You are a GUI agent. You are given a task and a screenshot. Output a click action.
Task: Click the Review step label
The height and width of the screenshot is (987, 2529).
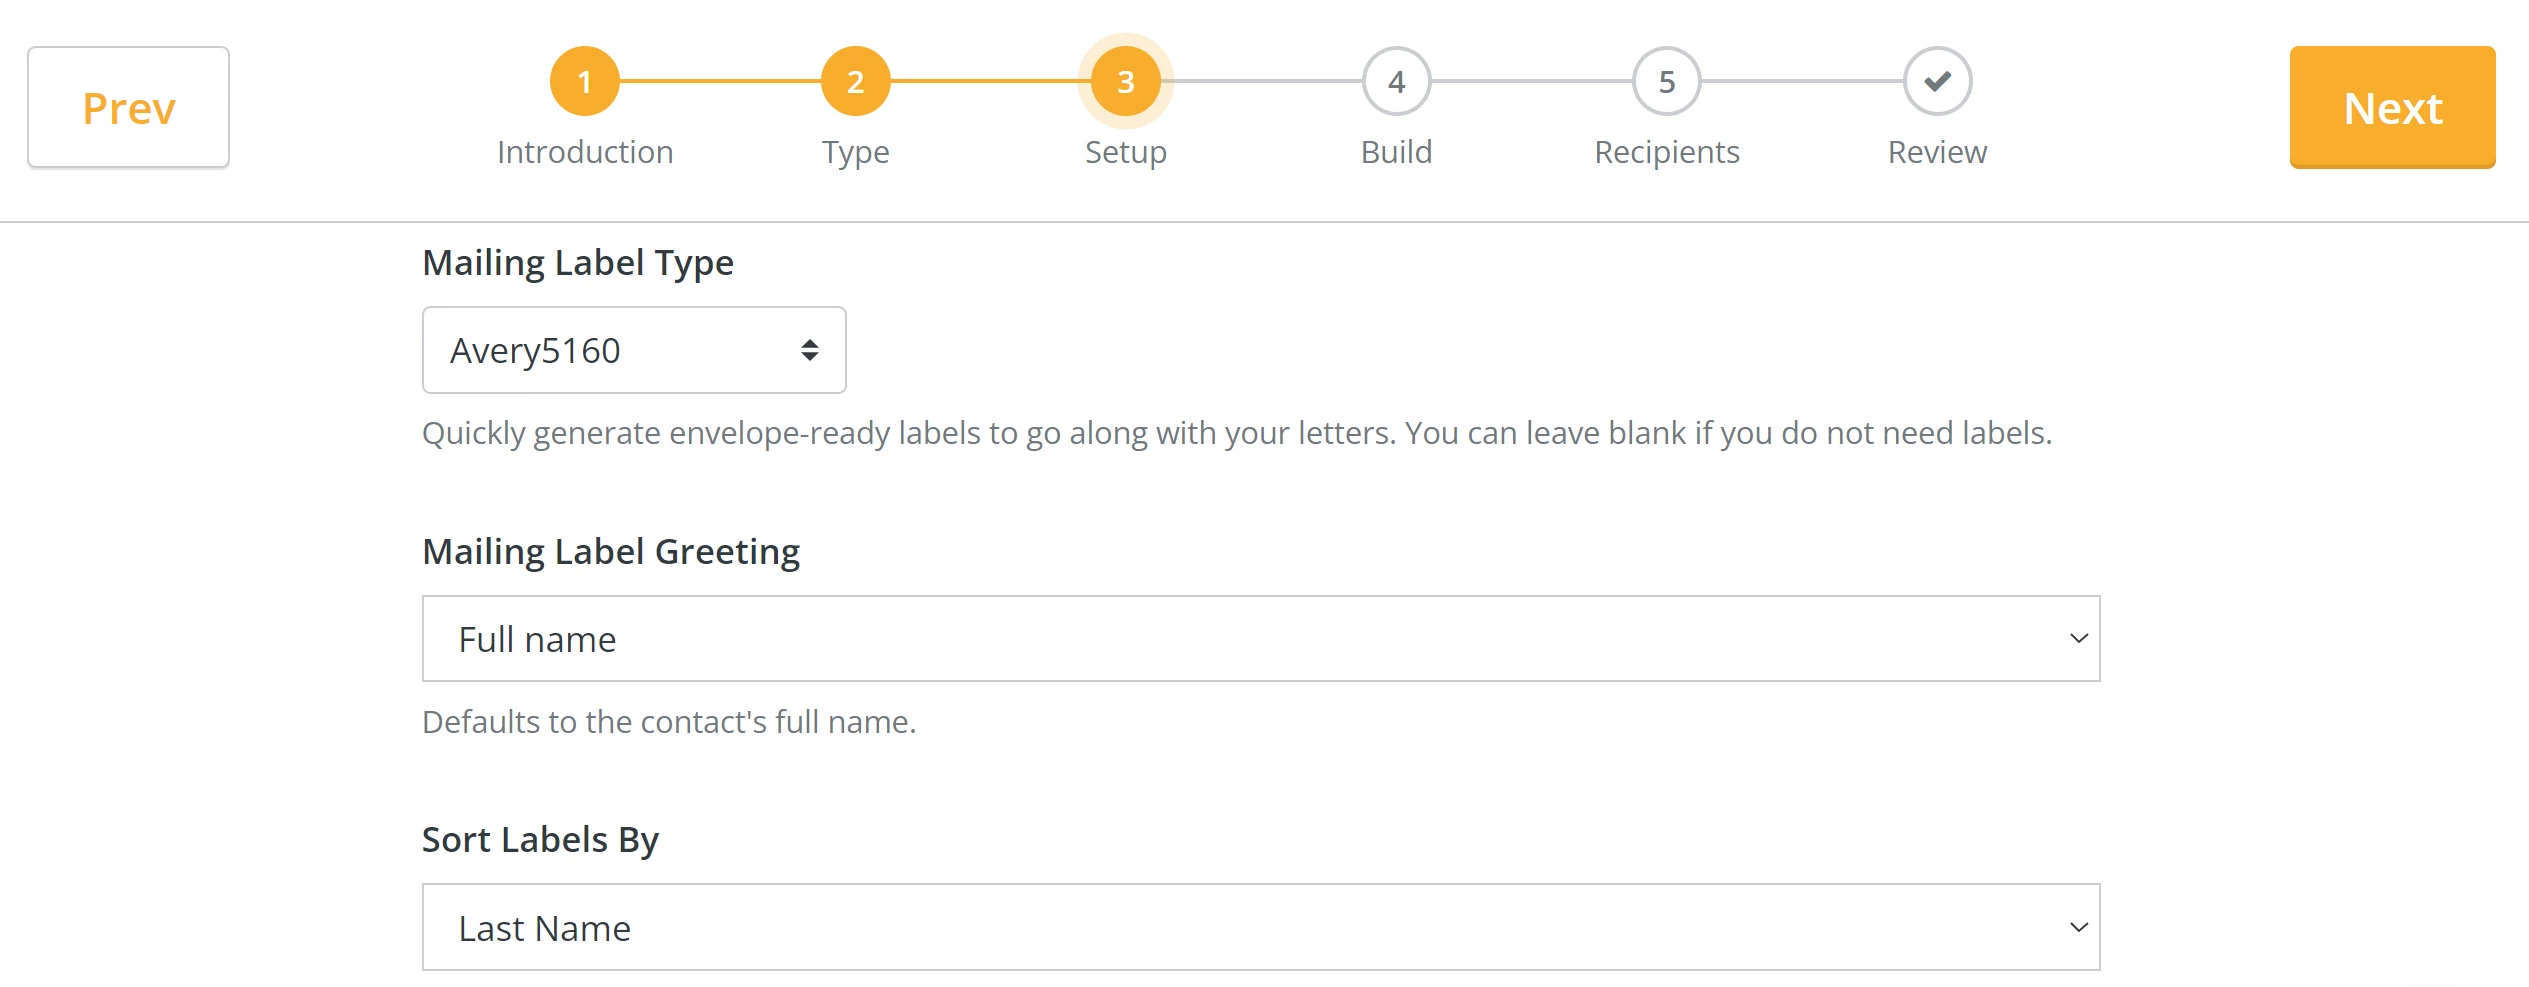pyautogui.click(x=1937, y=152)
